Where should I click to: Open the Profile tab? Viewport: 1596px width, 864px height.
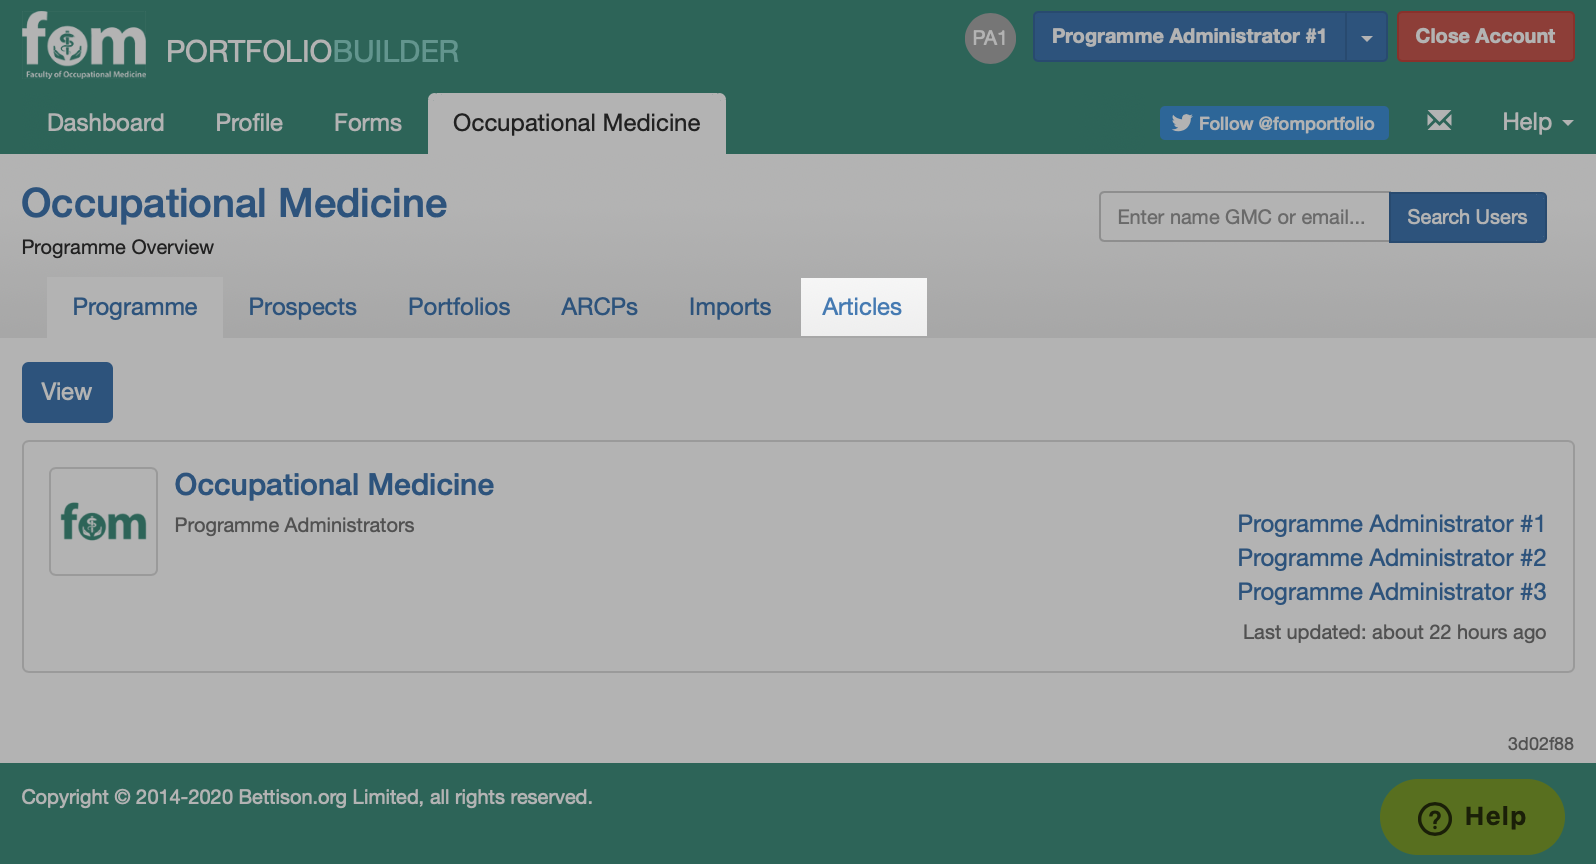pyautogui.click(x=249, y=123)
